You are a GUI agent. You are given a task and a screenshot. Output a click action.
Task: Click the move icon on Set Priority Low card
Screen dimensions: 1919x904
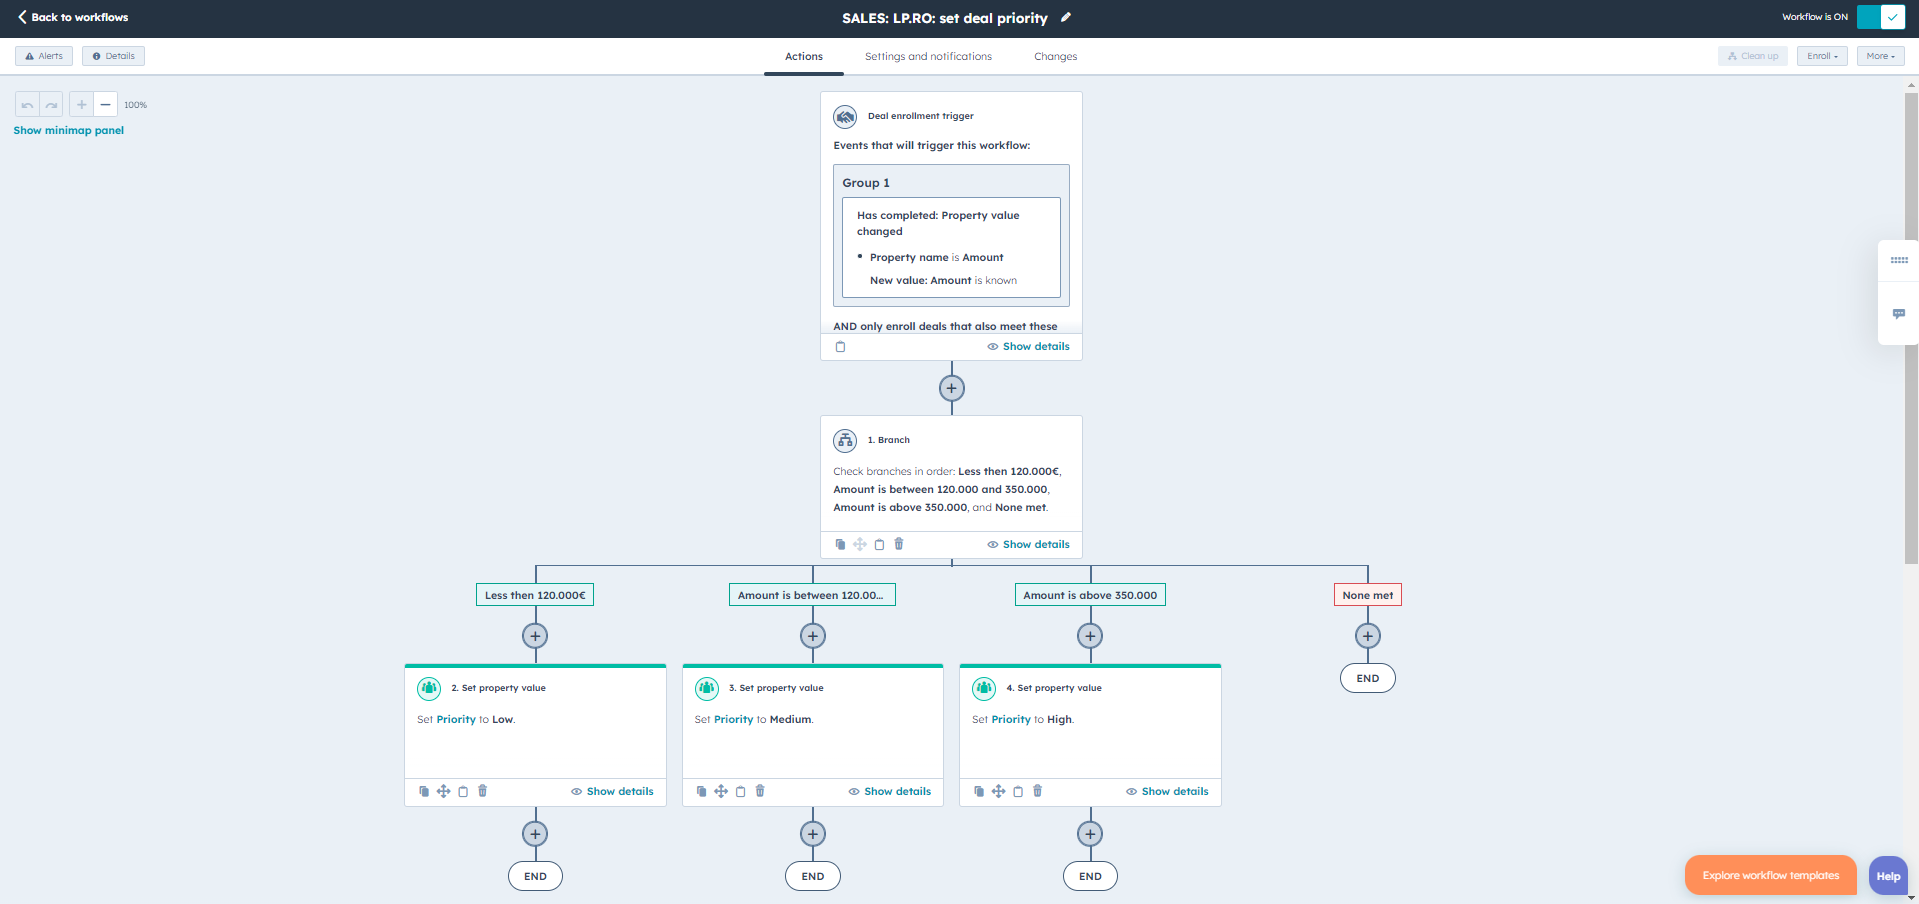coord(443,791)
